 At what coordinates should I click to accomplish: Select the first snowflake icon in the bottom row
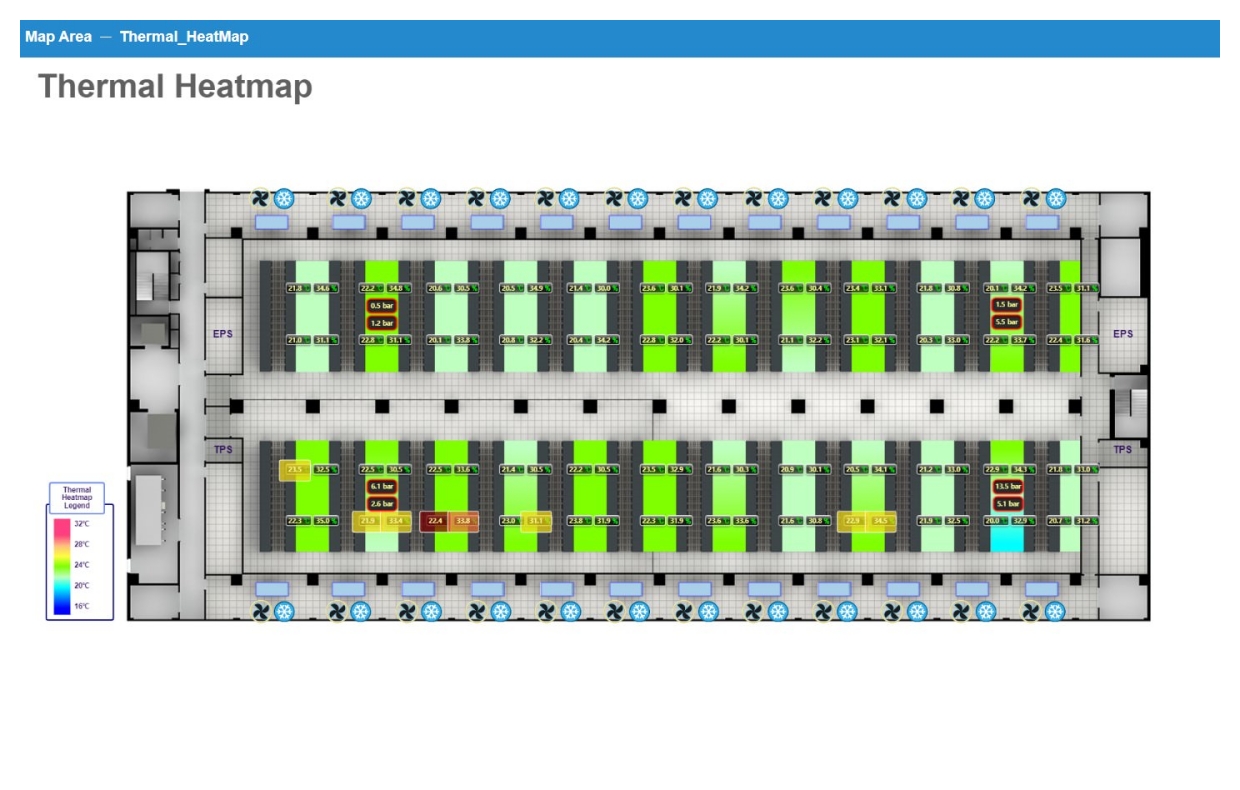(284, 611)
